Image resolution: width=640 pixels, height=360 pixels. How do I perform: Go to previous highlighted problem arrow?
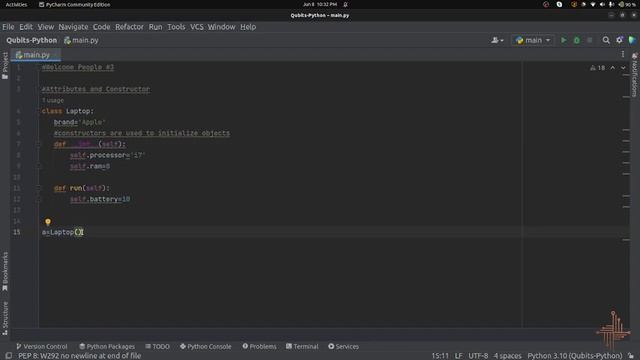coord(613,68)
